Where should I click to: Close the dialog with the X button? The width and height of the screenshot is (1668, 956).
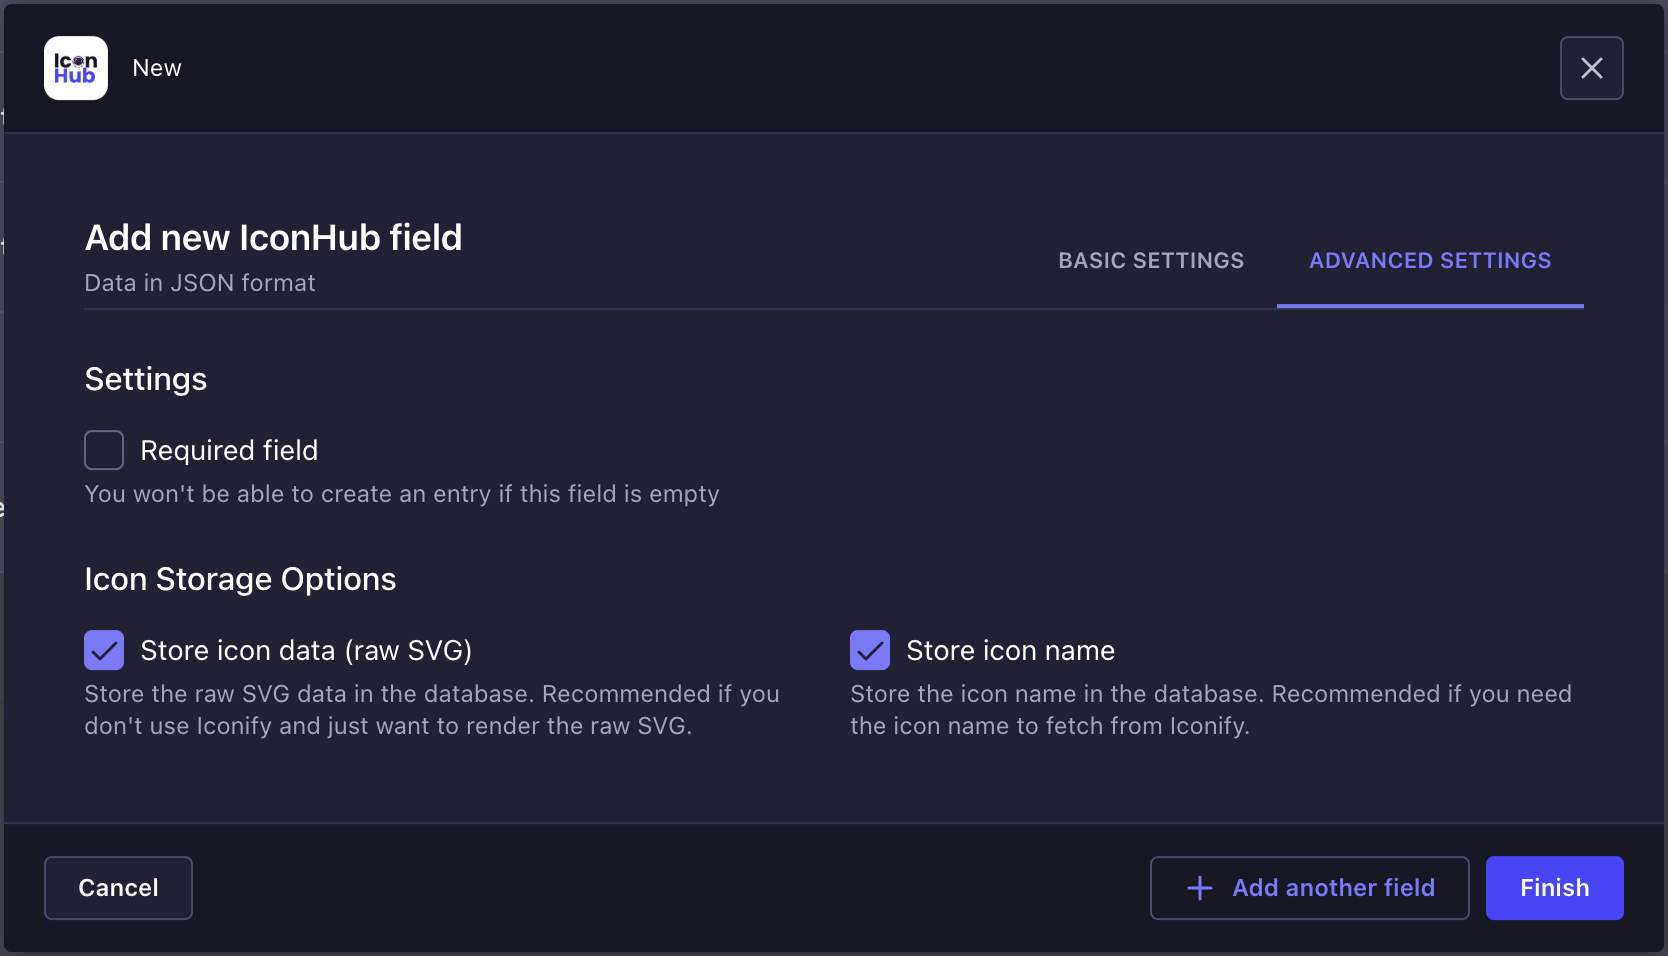[x=1591, y=68]
